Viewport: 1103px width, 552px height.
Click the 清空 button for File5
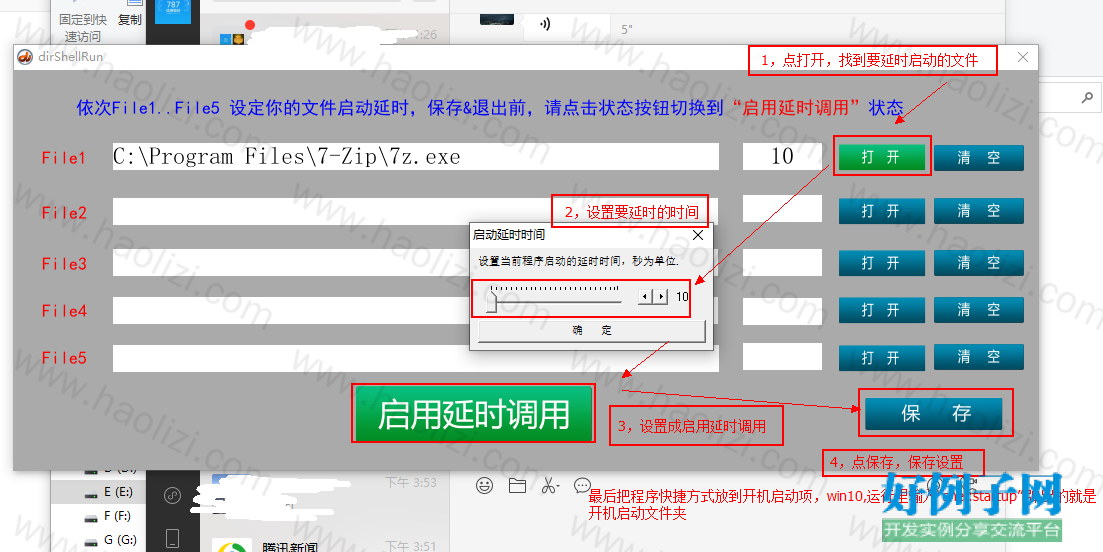click(978, 358)
